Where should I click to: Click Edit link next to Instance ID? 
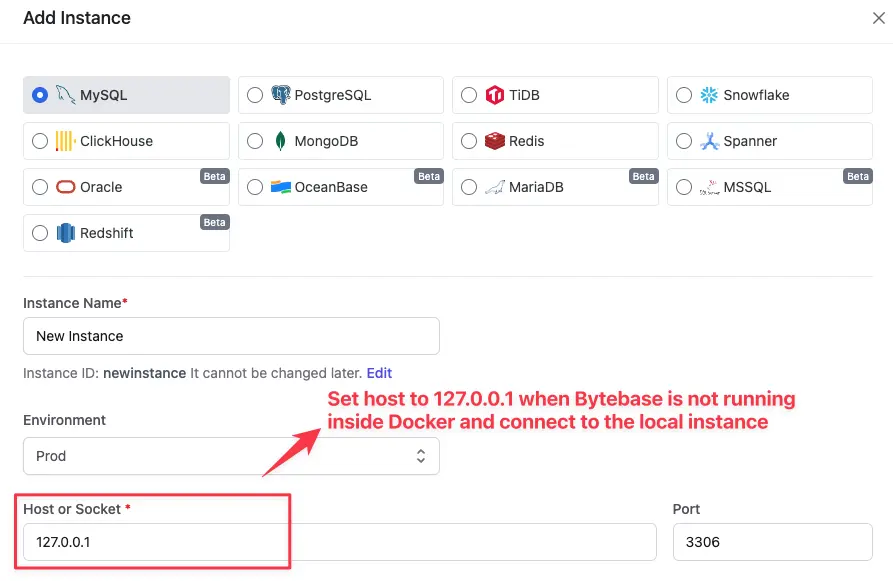pos(379,373)
